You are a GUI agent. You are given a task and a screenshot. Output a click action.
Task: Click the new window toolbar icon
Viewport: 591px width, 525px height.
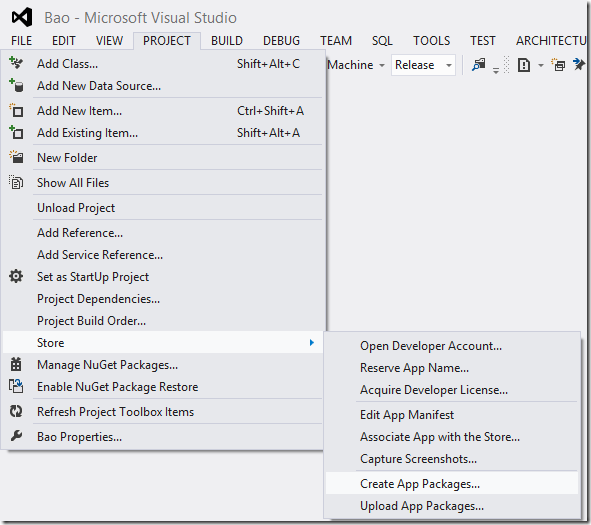pyautogui.click(x=558, y=65)
